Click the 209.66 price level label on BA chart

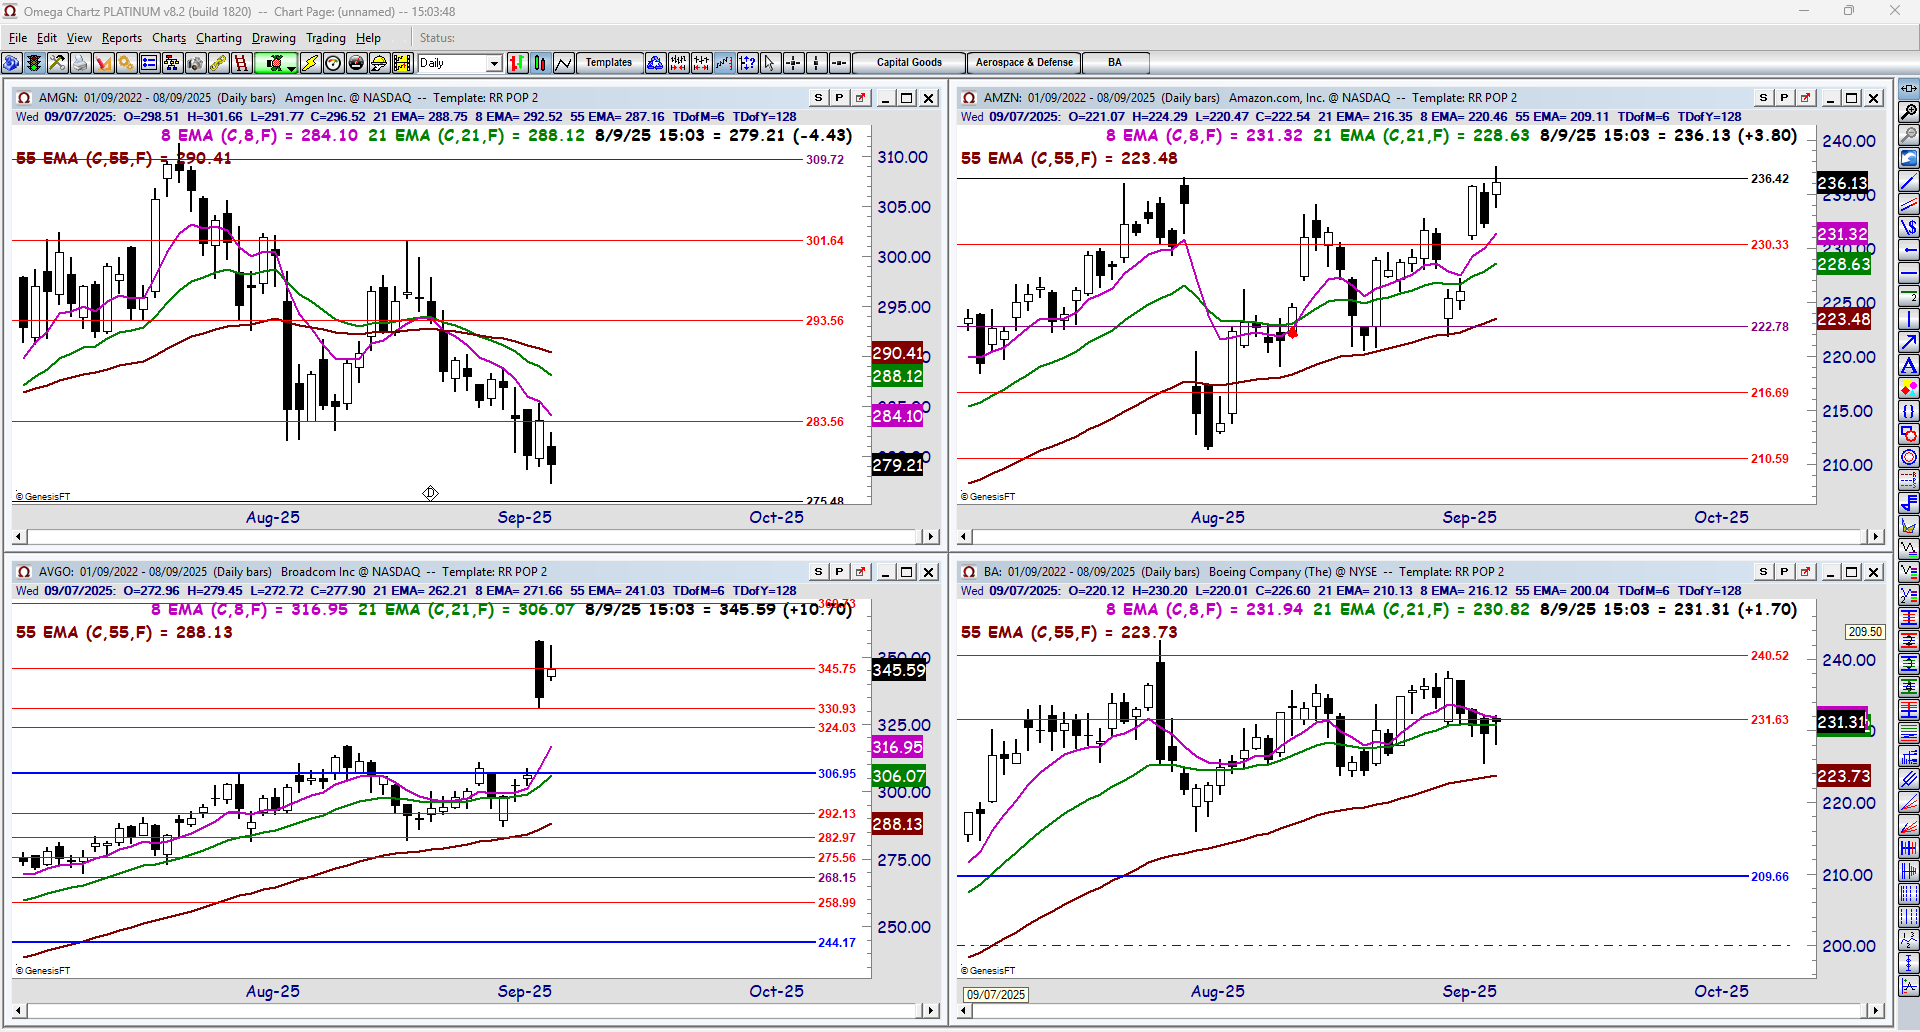[x=1770, y=877]
